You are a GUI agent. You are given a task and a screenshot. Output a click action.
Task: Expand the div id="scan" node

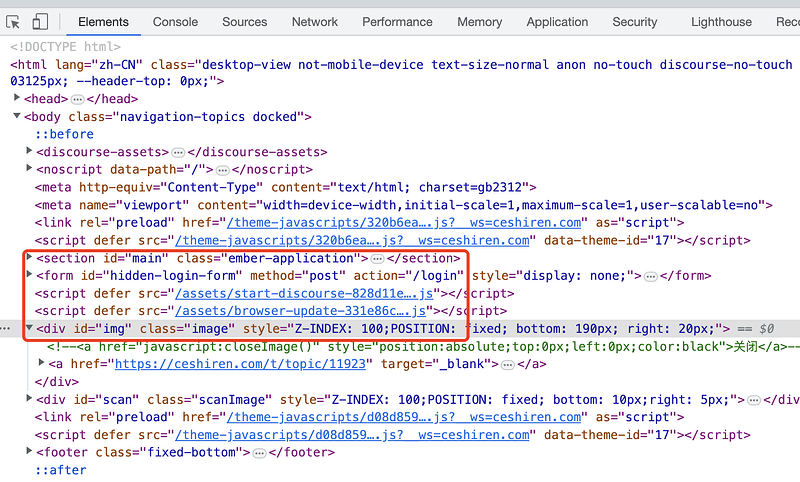29,398
